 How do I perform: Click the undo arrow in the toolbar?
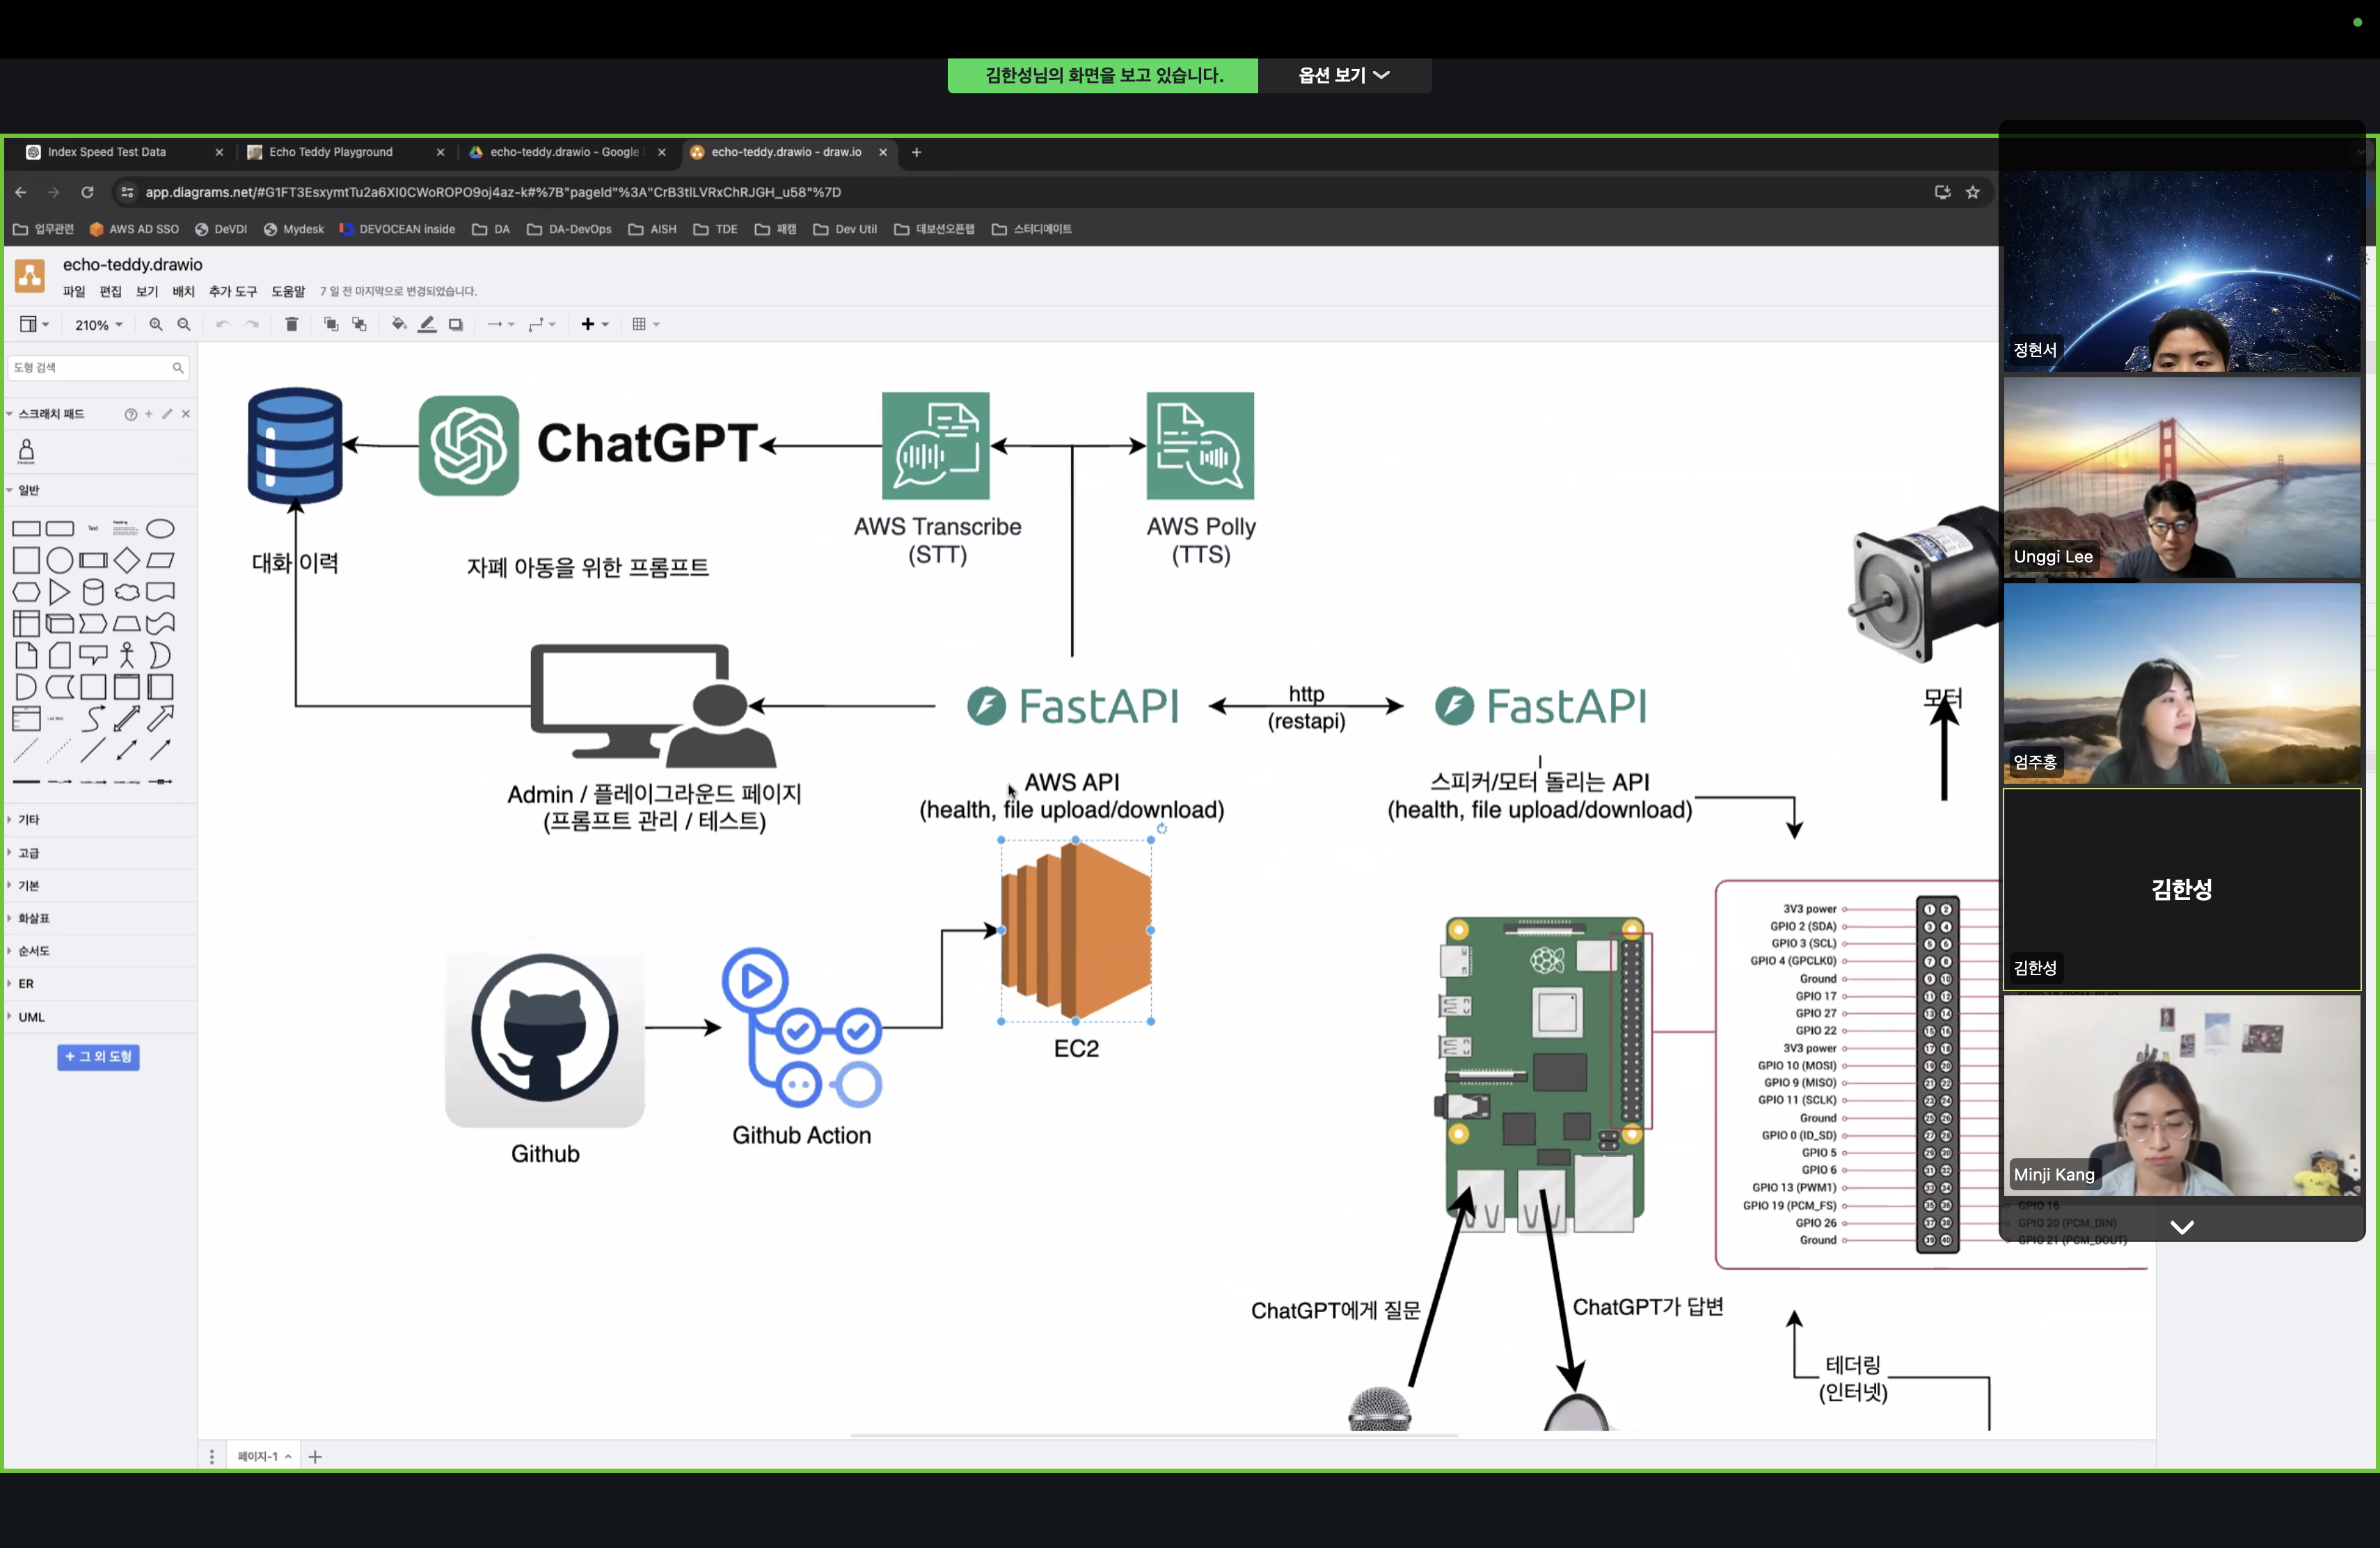click(222, 324)
